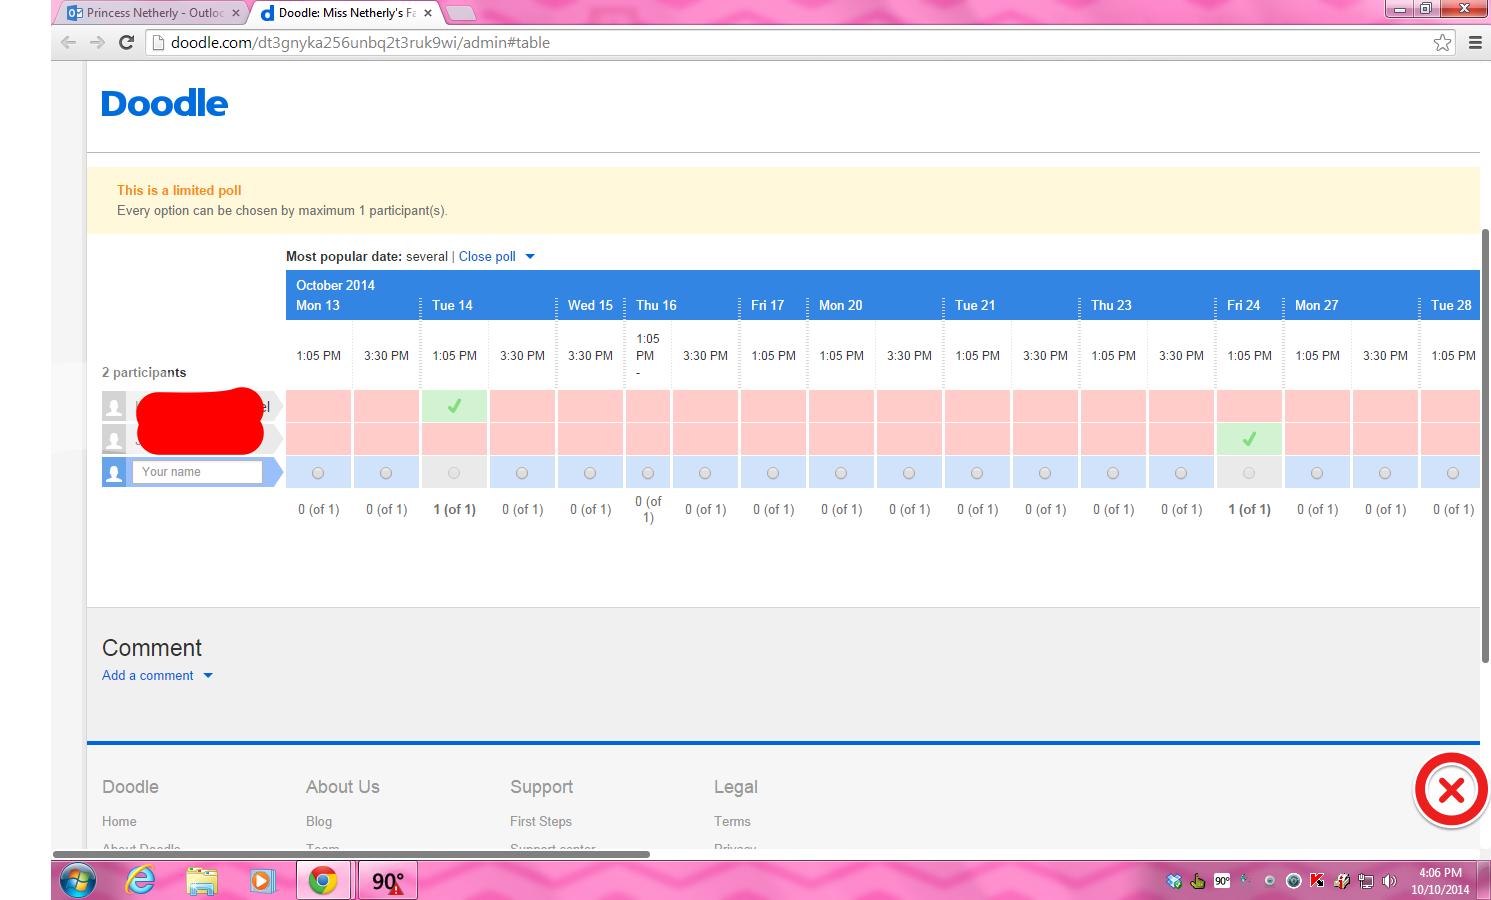Pick the Wed 15 3:30 PM radio button

click(x=590, y=473)
